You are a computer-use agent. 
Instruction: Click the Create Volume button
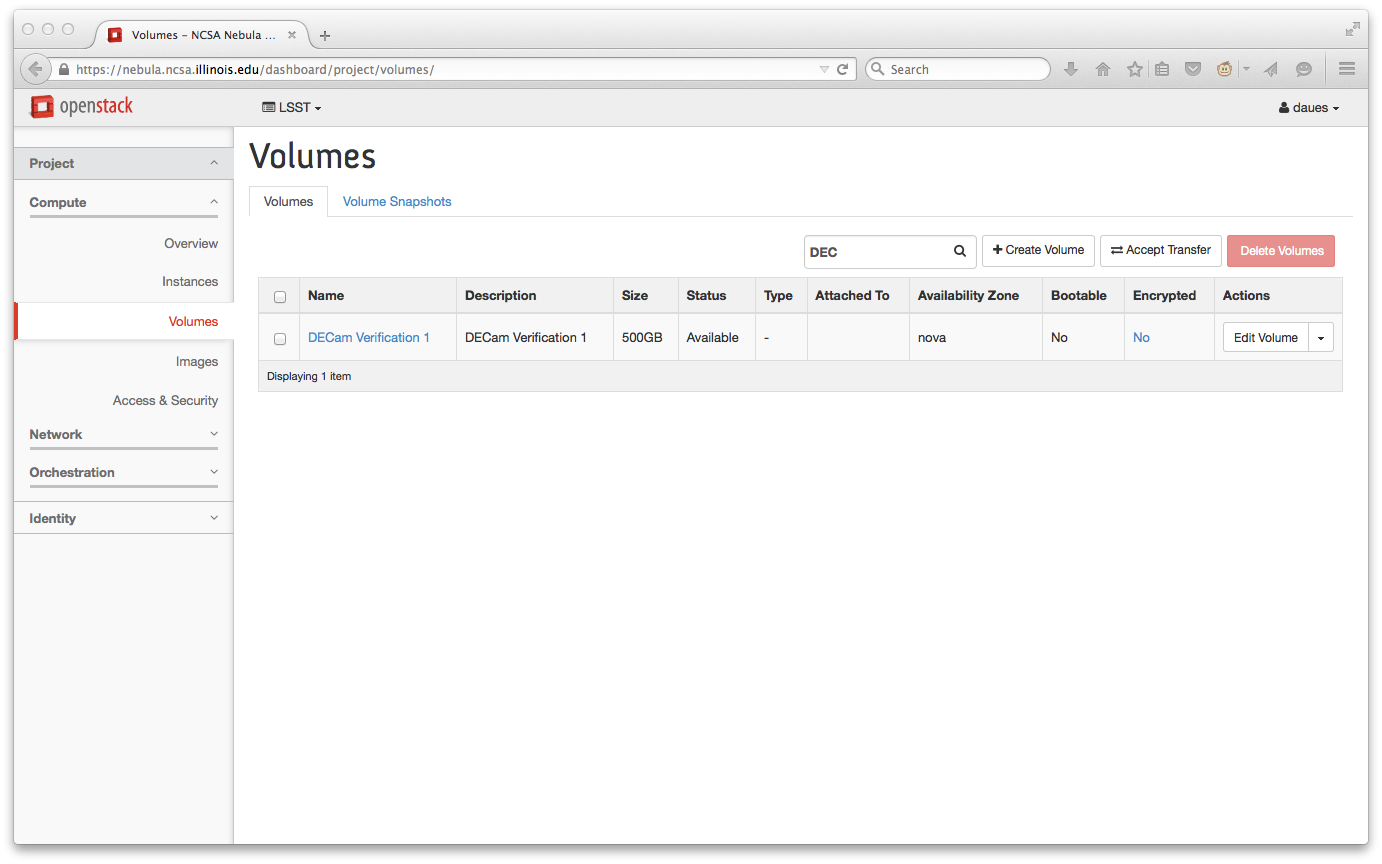(1038, 250)
